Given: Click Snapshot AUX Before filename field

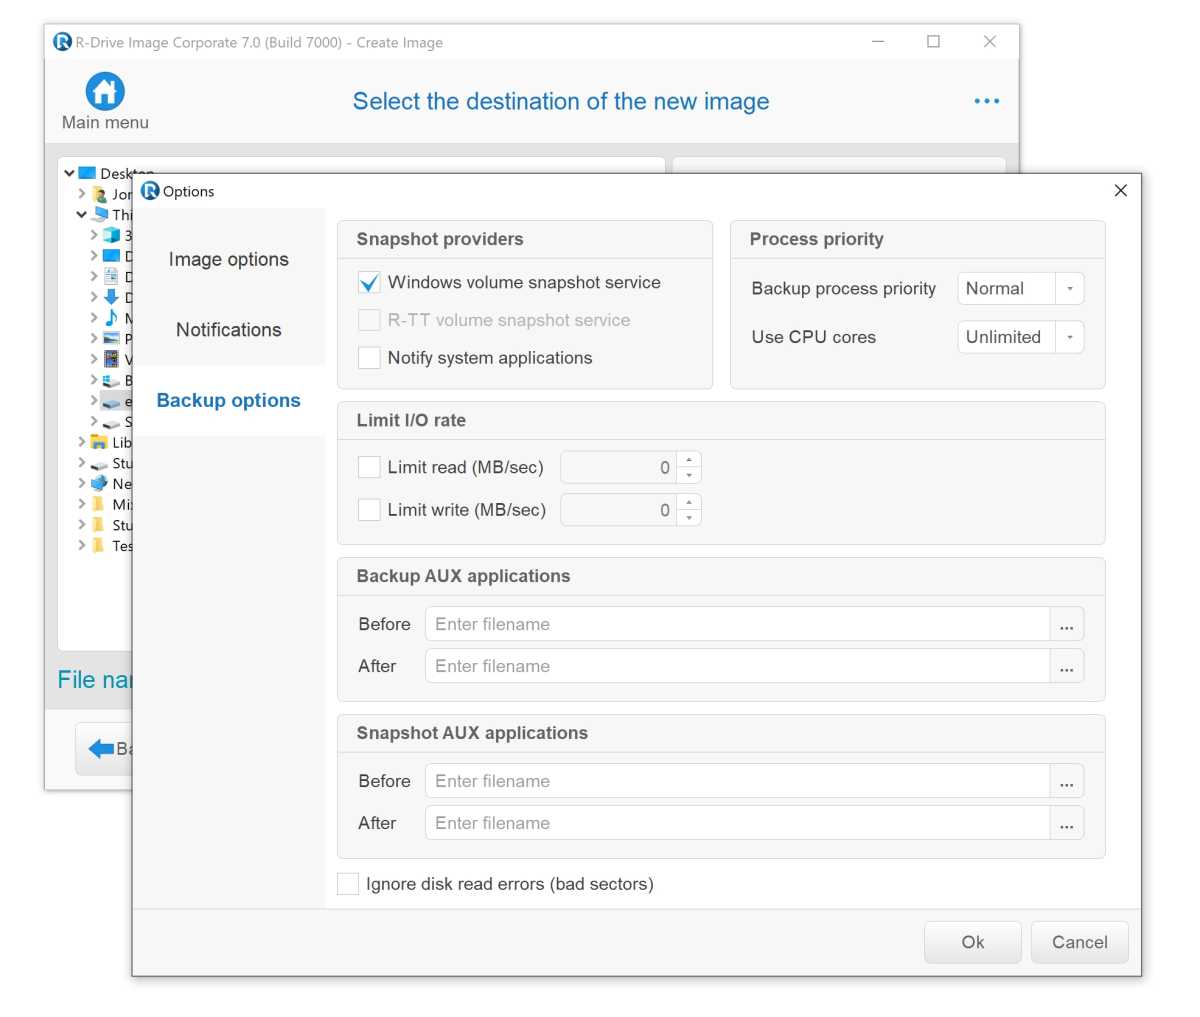Looking at the screenshot, I should [x=738, y=781].
